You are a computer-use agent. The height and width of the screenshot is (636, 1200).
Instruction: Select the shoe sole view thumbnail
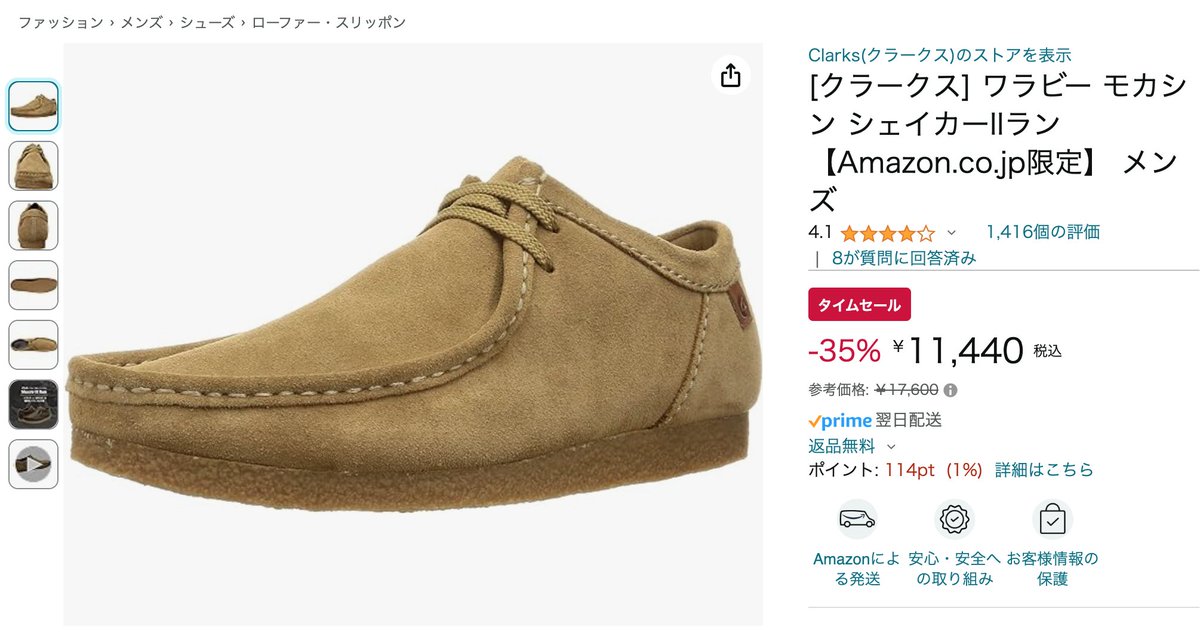[34, 285]
